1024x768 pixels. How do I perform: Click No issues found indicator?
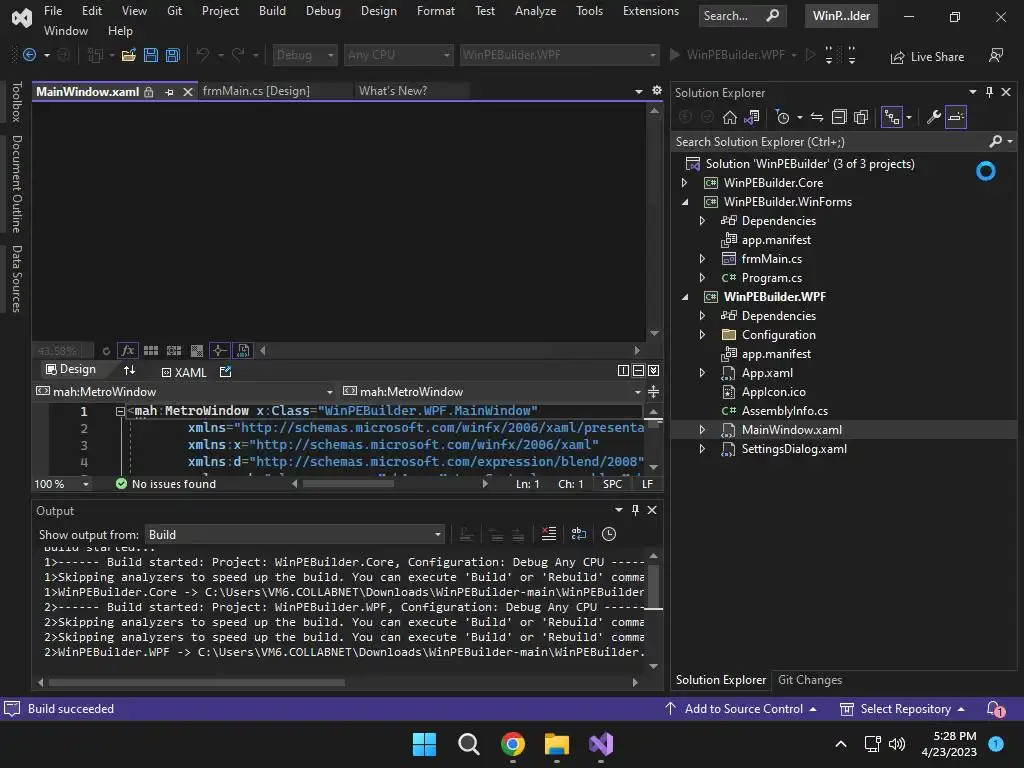[x=166, y=484]
